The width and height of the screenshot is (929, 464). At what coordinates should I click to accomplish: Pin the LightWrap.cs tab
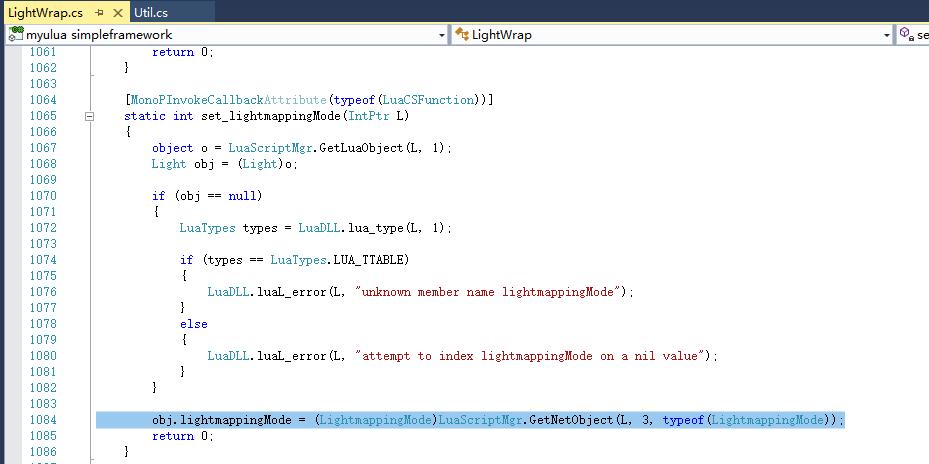click(99, 13)
